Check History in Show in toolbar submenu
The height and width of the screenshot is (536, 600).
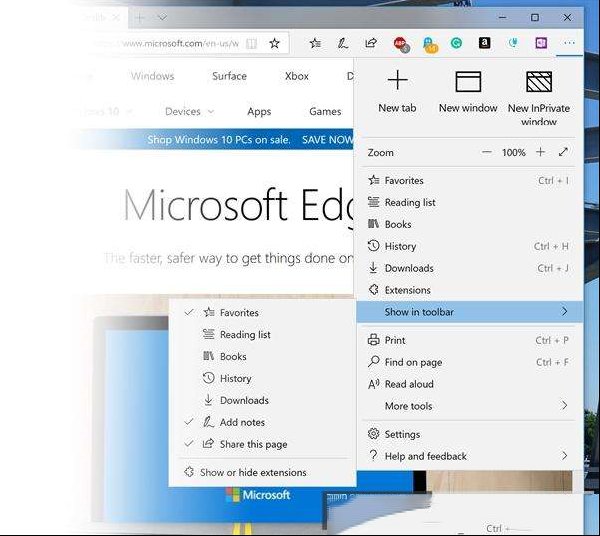click(262, 378)
